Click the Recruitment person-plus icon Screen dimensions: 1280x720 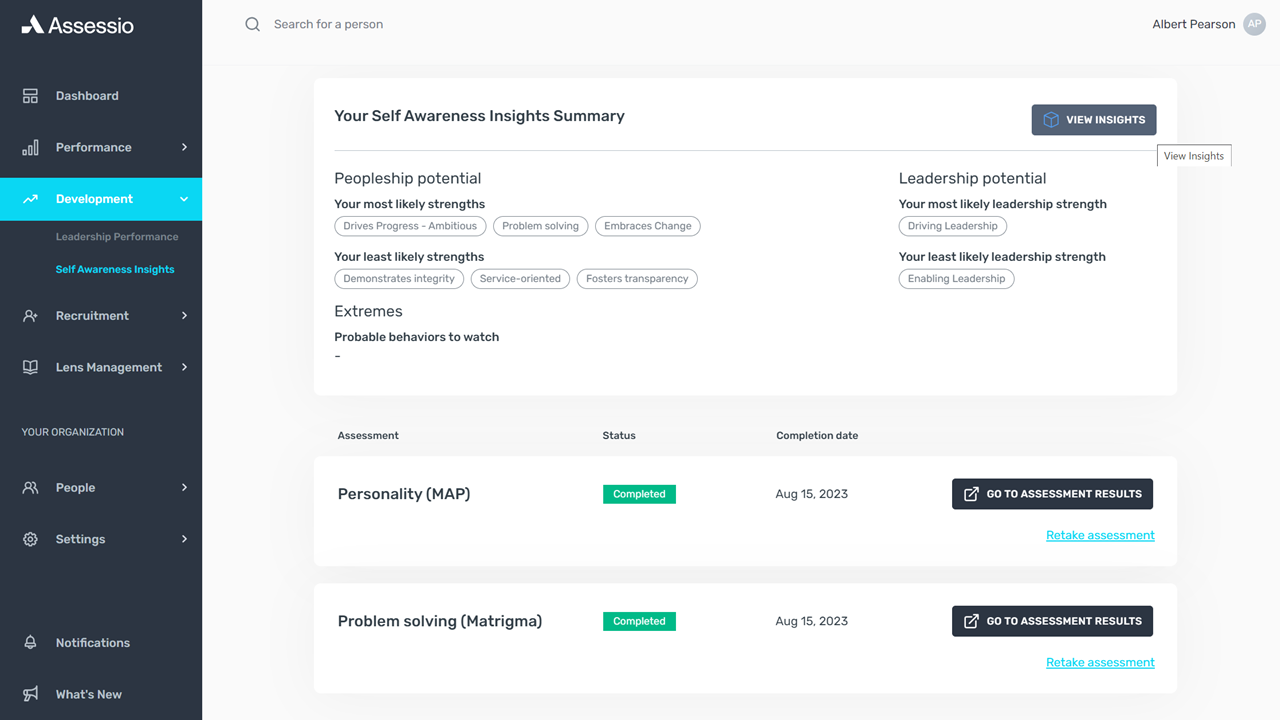(x=30, y=316)
